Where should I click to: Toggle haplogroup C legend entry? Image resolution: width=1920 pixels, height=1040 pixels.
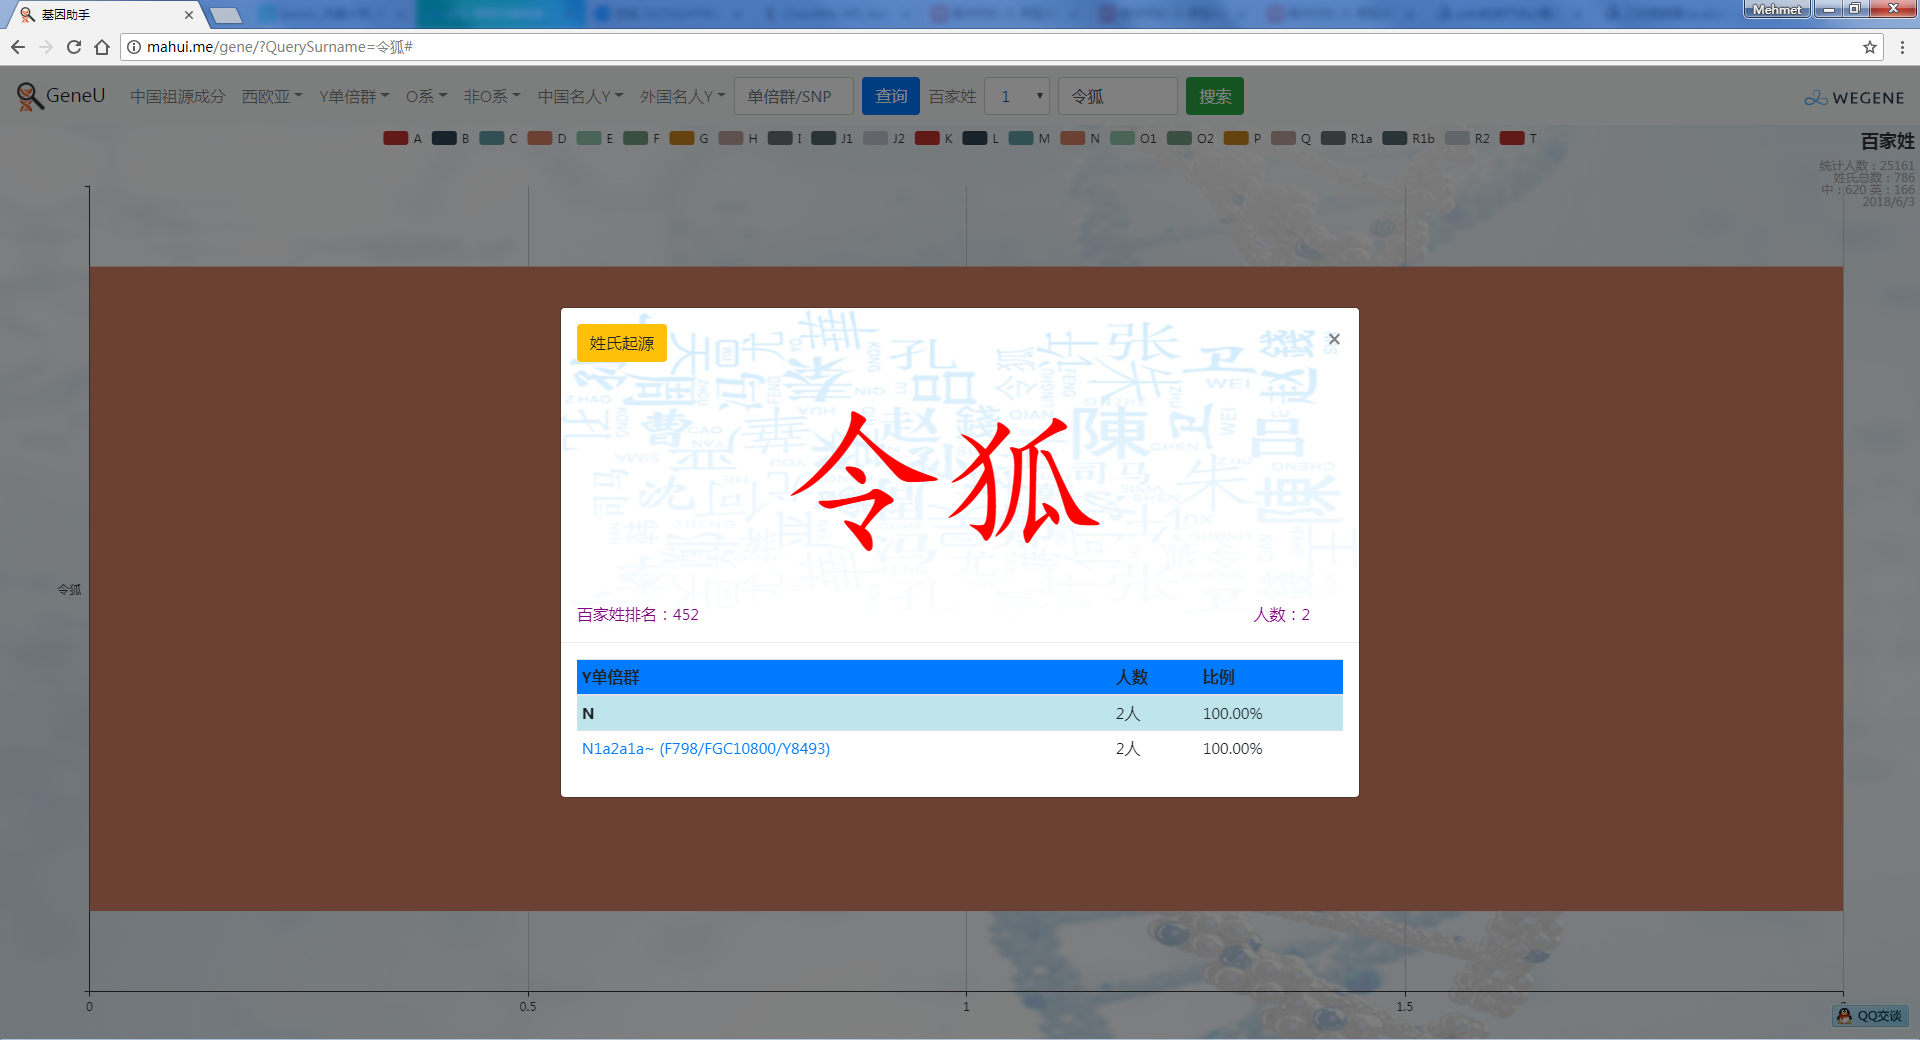click(x=499, y=138)
